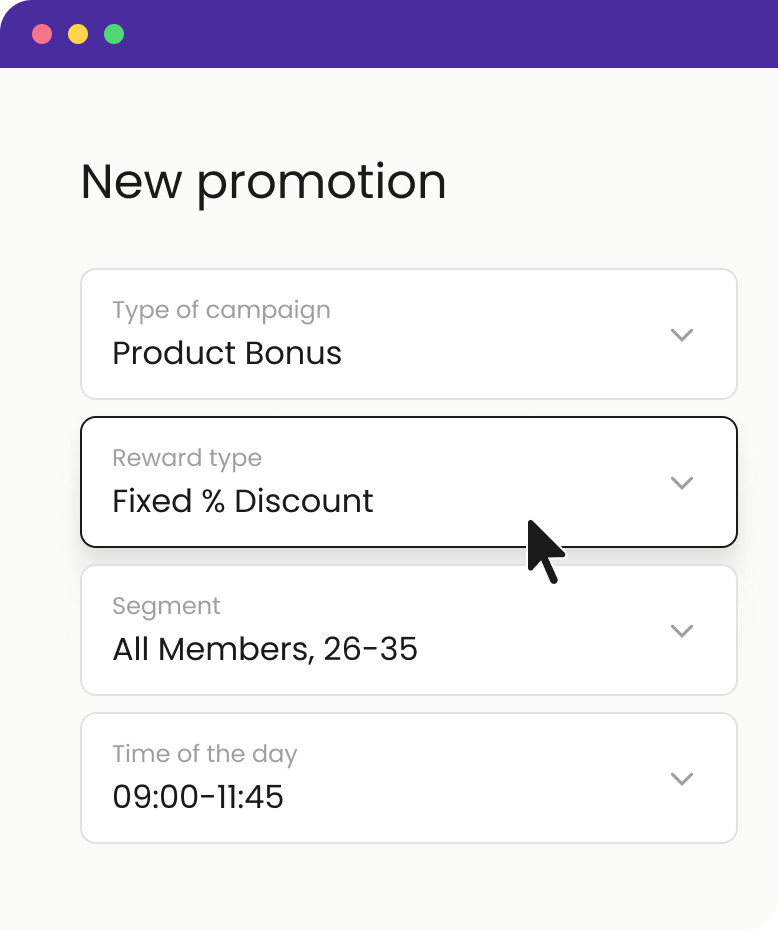Click the Reward type chevron arrow

pyautogui.click(x=681, y=482)
